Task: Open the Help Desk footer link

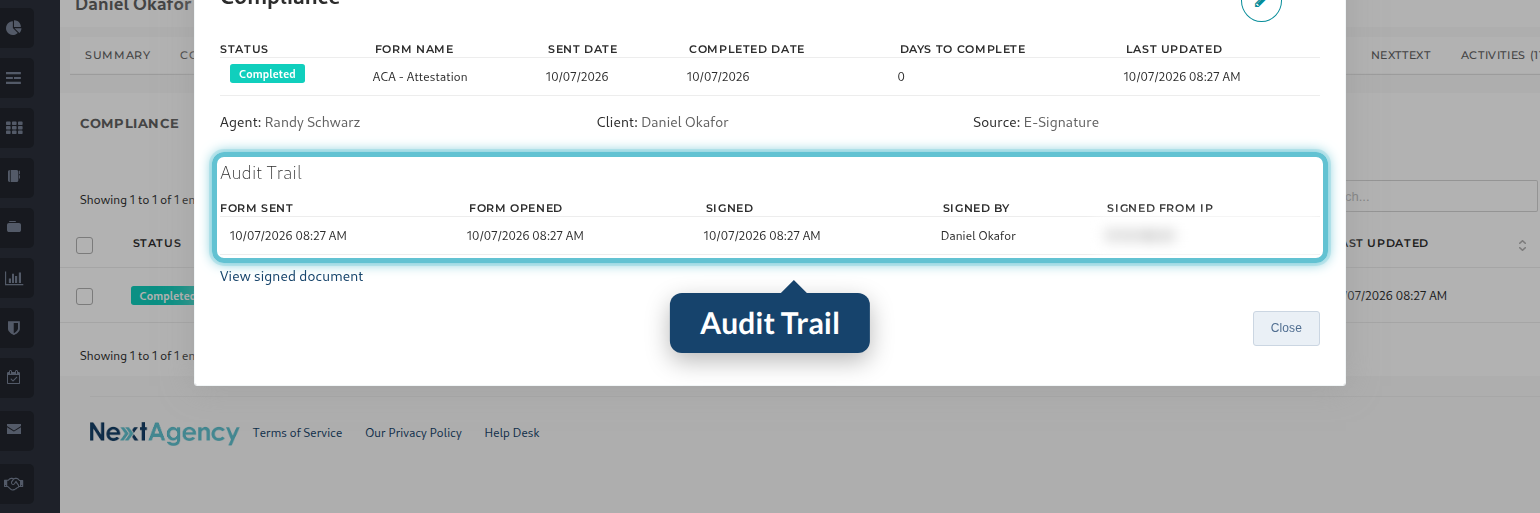Action: pos(512,433)
